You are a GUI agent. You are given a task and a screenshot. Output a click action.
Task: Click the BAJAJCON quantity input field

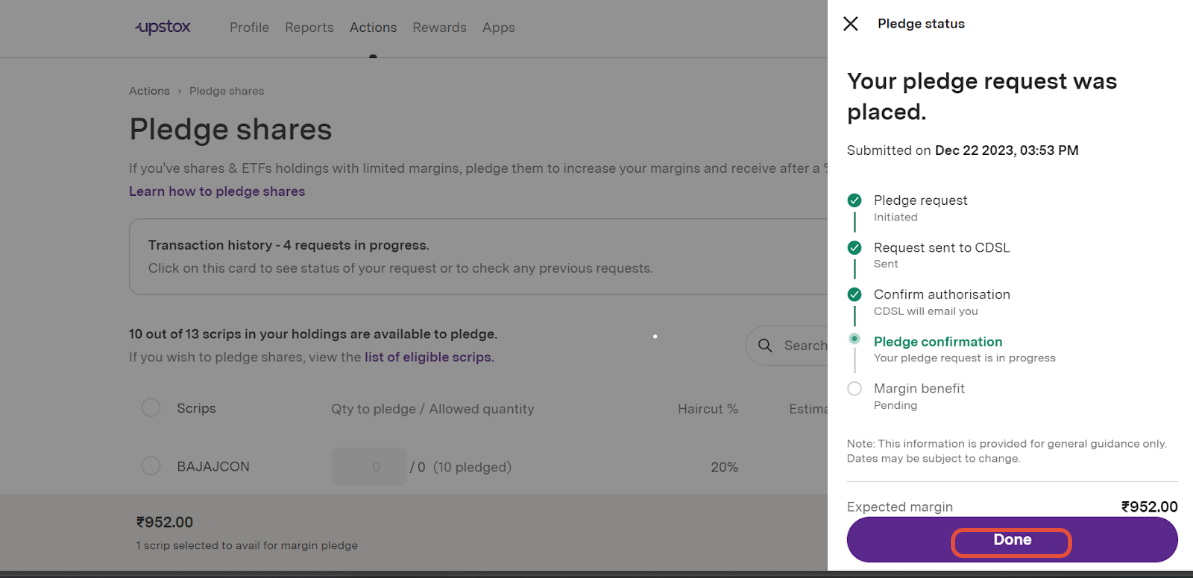pyautogui.click(x=369, y=467)
